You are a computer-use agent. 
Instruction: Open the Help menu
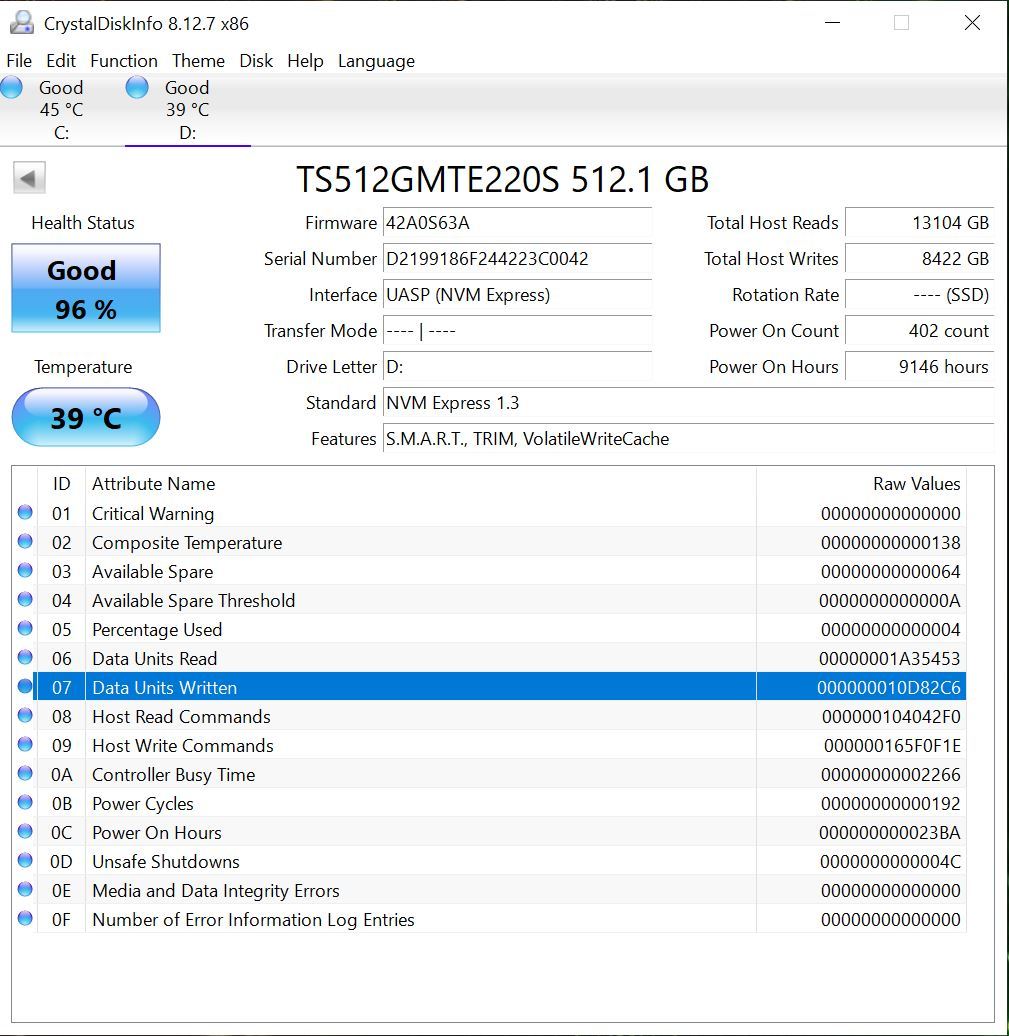click(305, 61)
